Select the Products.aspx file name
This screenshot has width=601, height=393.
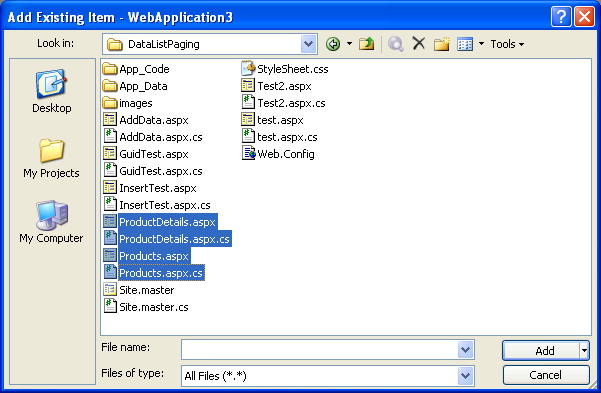pos(154,256)
